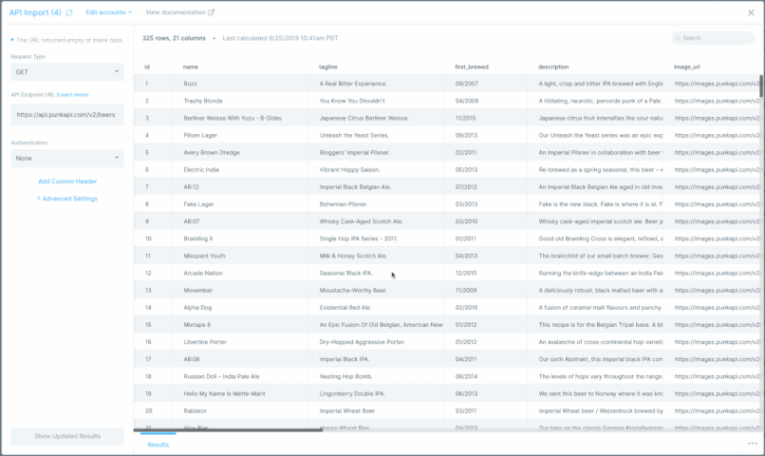Click the Show Updated Results button
765x456 pixels.
pos(67,436)
